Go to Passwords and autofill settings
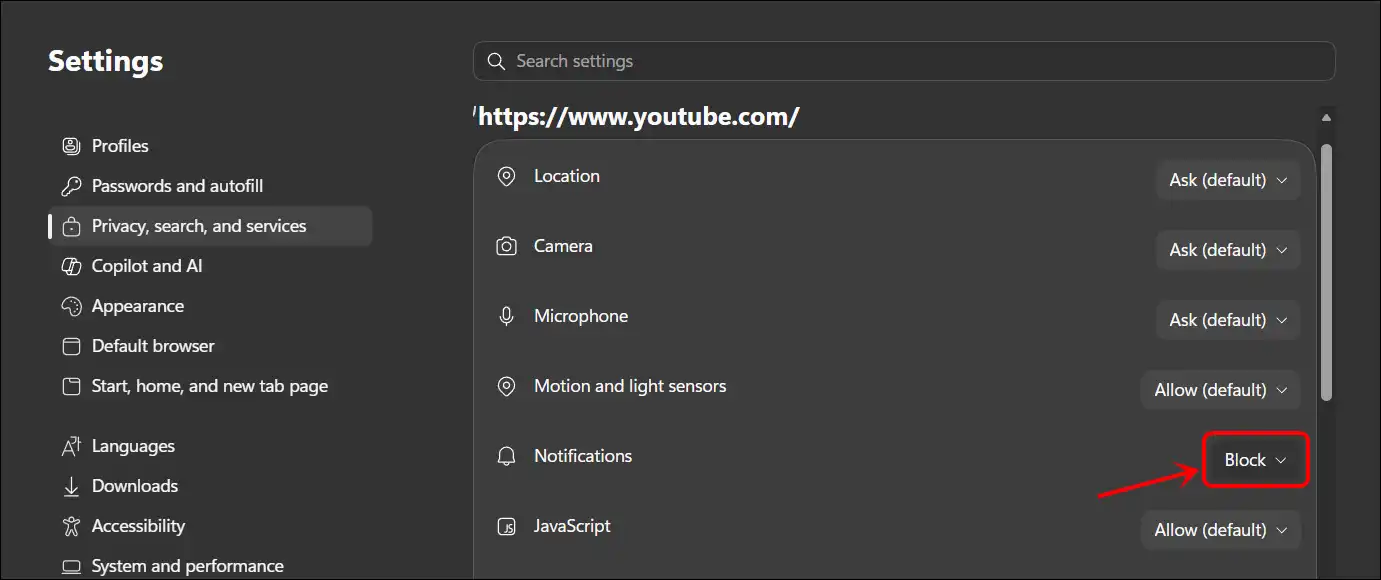 (210, 186)
